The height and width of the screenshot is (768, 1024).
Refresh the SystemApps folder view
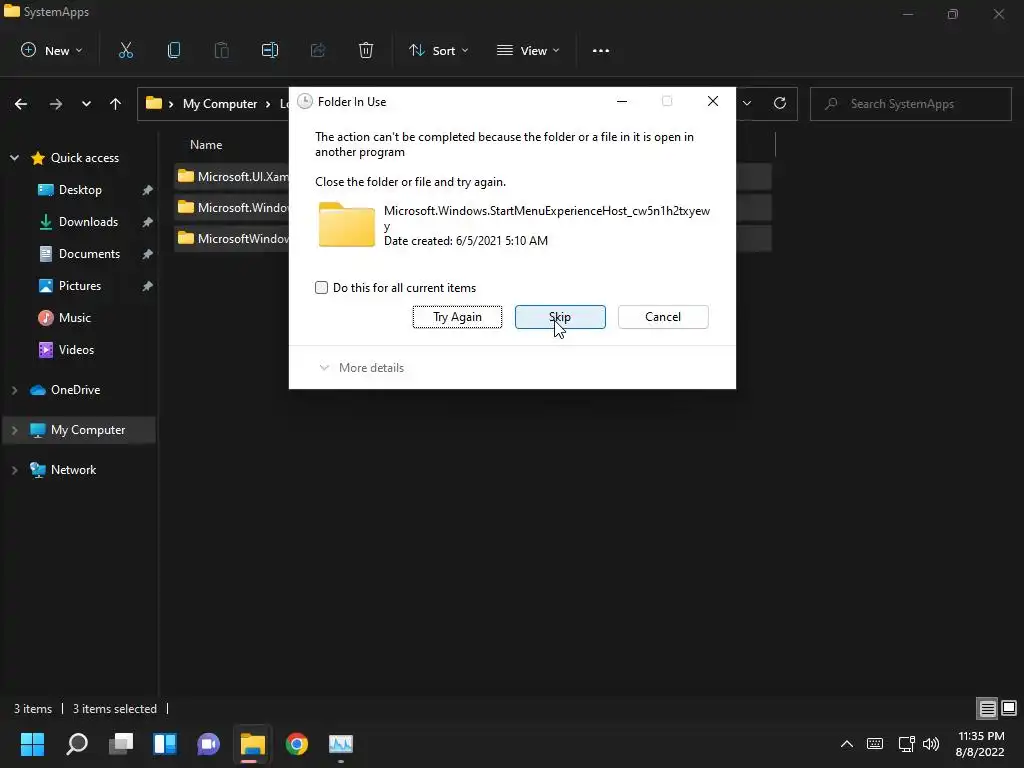click(780, 103)
